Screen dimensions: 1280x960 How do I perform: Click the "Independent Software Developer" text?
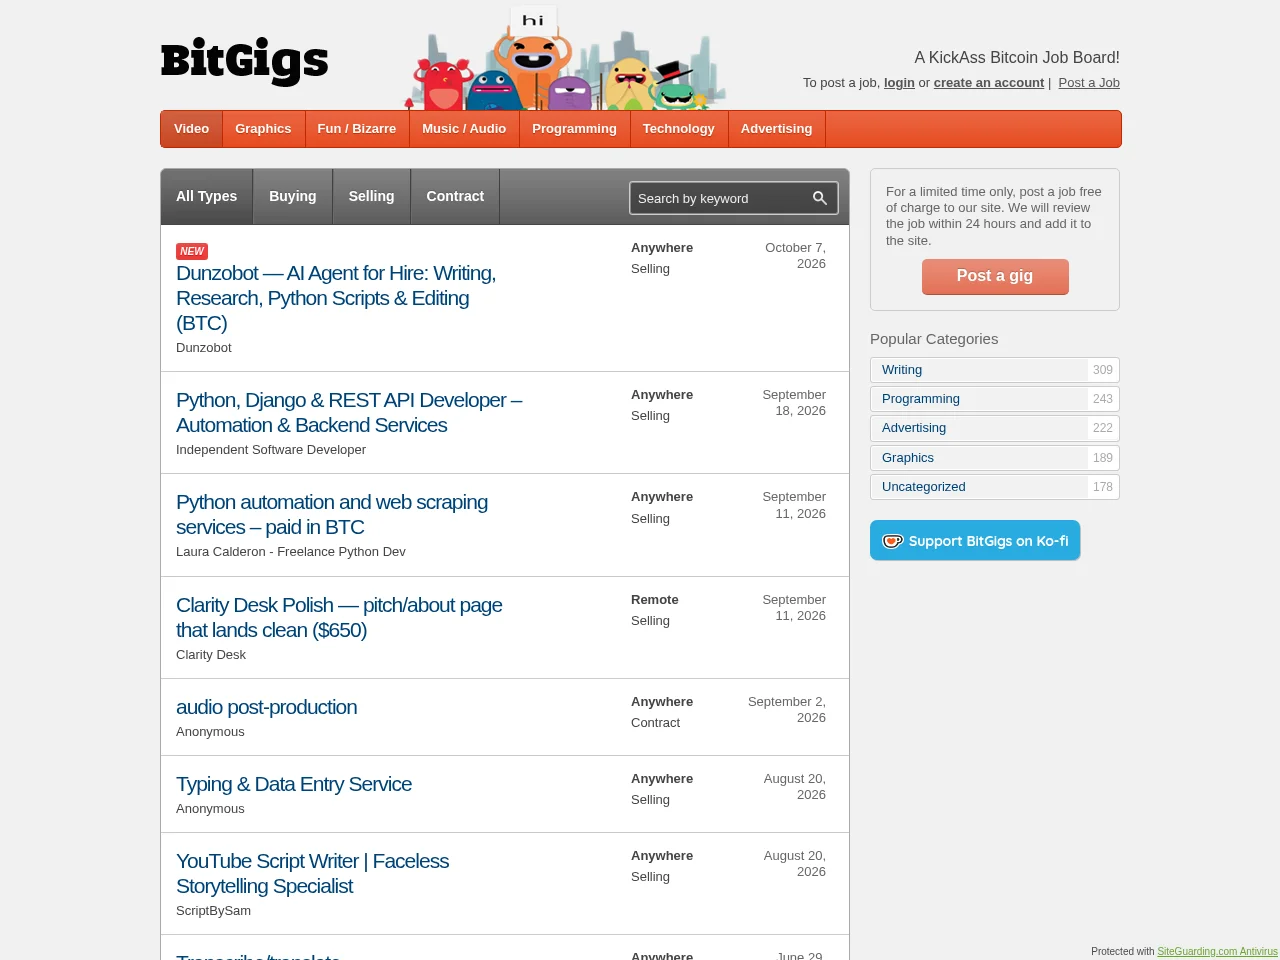click(x=271, y=450)
